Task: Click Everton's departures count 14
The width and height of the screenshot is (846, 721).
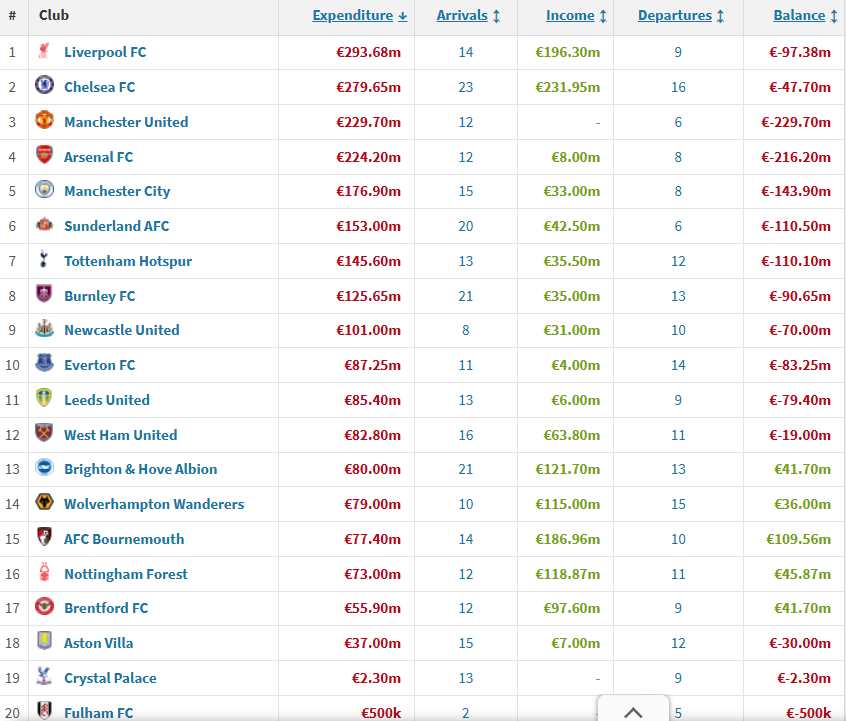Action: (x=678, y=365)
